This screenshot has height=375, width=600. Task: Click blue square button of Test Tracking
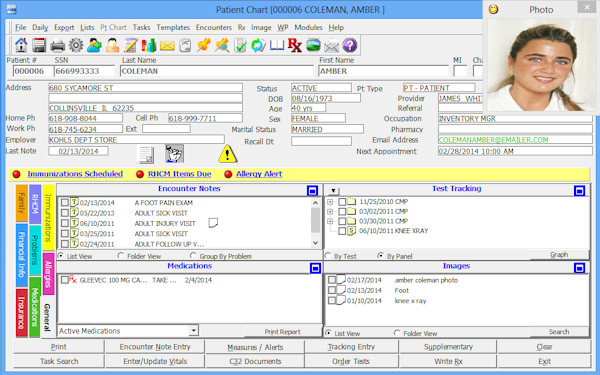pos(579,191)
